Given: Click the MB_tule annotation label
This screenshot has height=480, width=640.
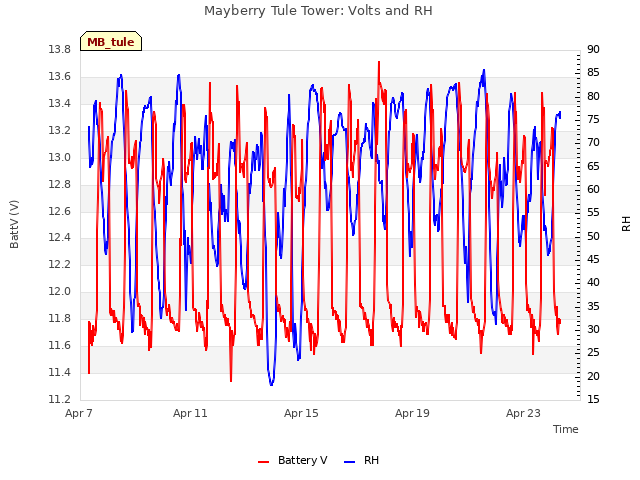Looking at the screenshot, I should (x=111, y=42).
